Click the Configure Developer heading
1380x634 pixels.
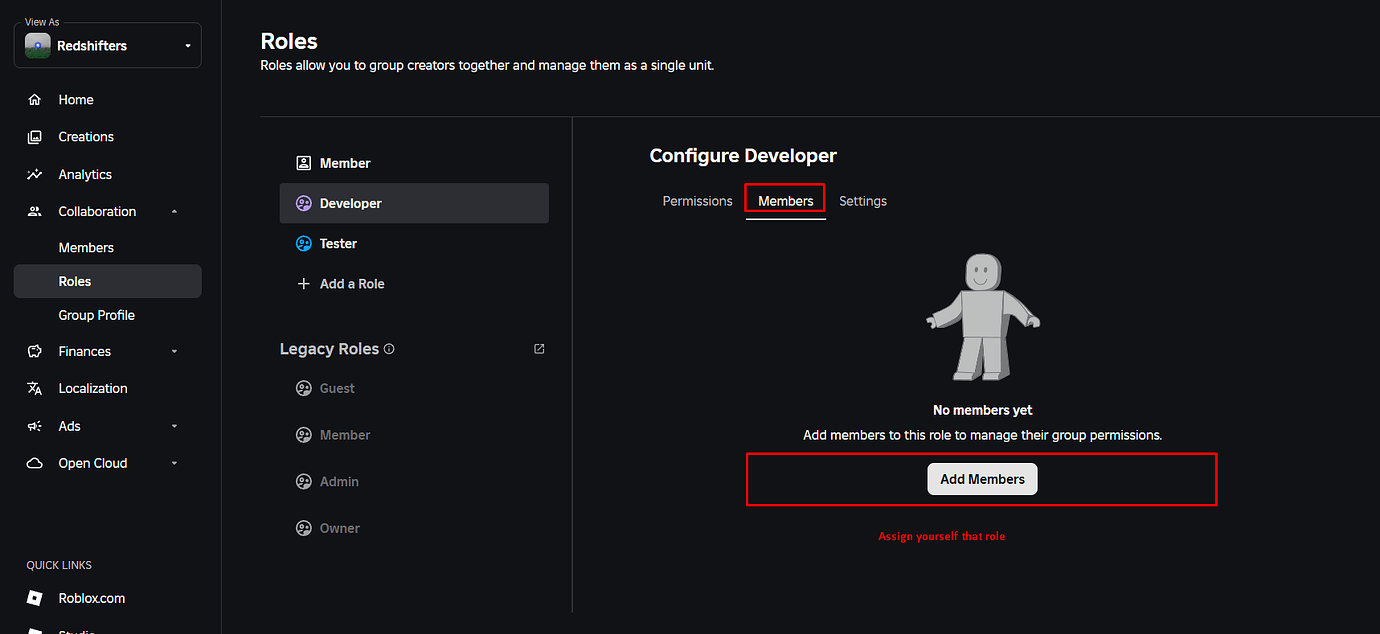click(743, 156)
